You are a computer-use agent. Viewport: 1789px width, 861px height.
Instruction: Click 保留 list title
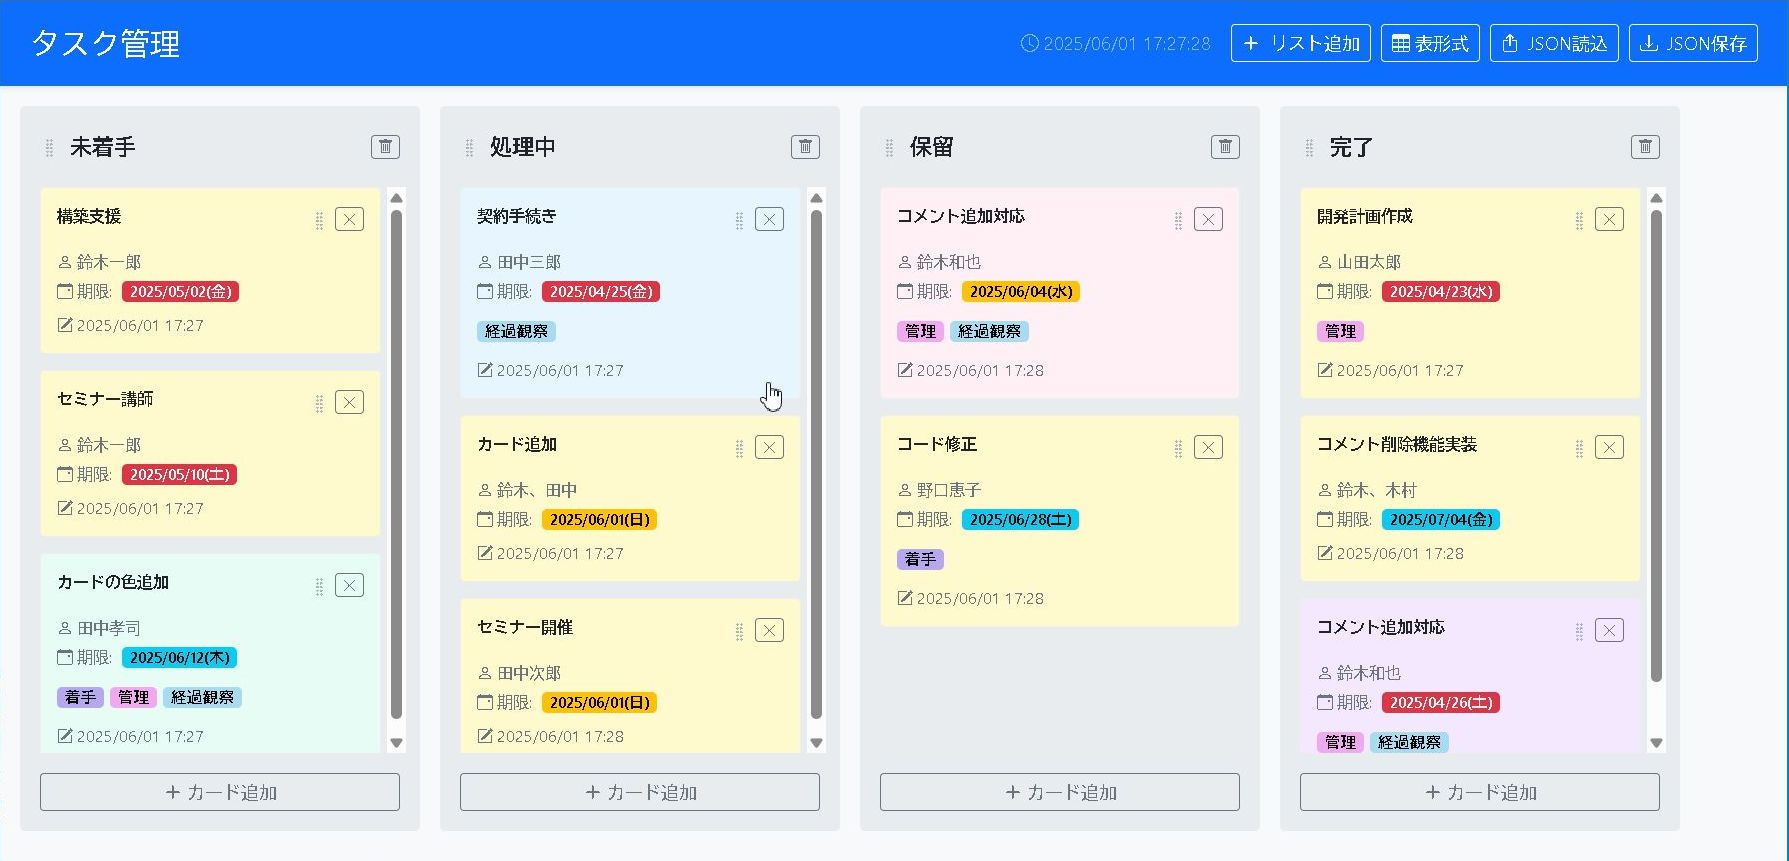tap(931, 147)
